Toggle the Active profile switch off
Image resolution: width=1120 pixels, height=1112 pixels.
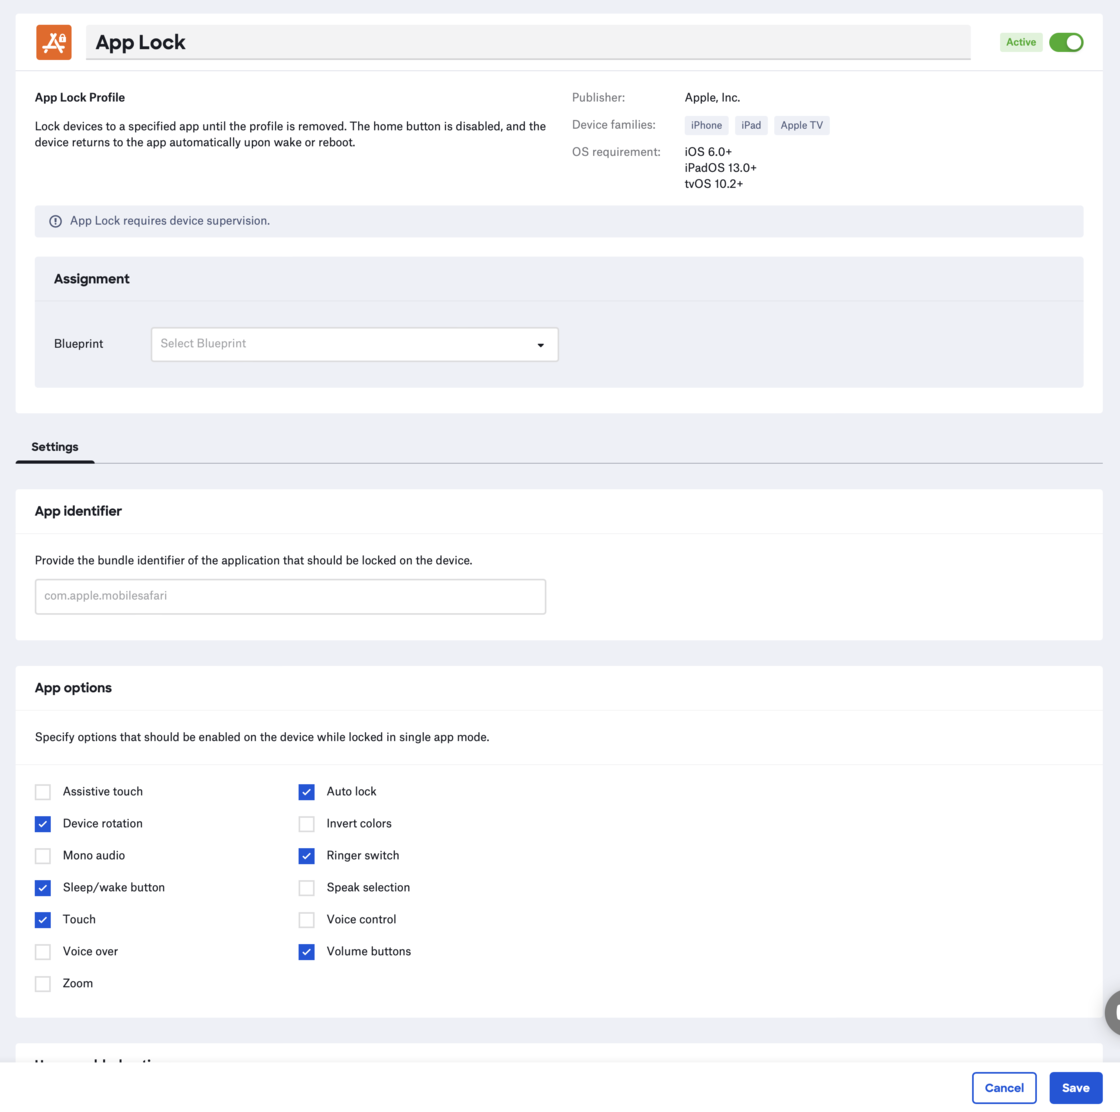click(x=1066, y=42)
